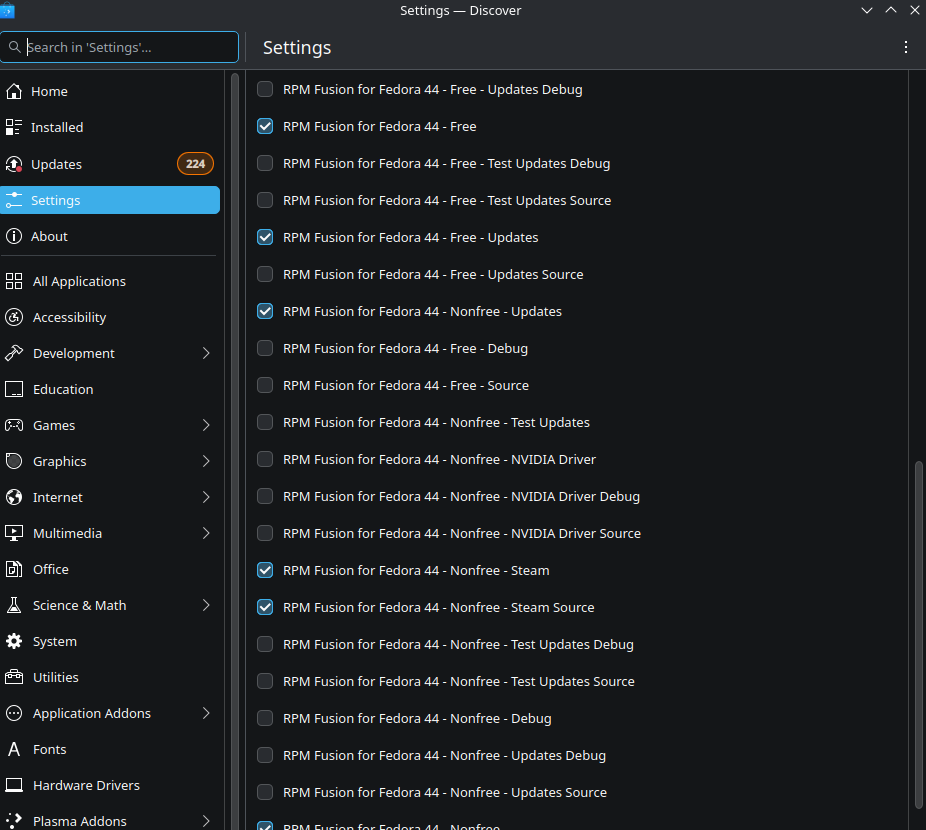The height and width of the screenshot is (830, 926).
Task: Expand the Games category chevron
Action: [x=206, y=425]
